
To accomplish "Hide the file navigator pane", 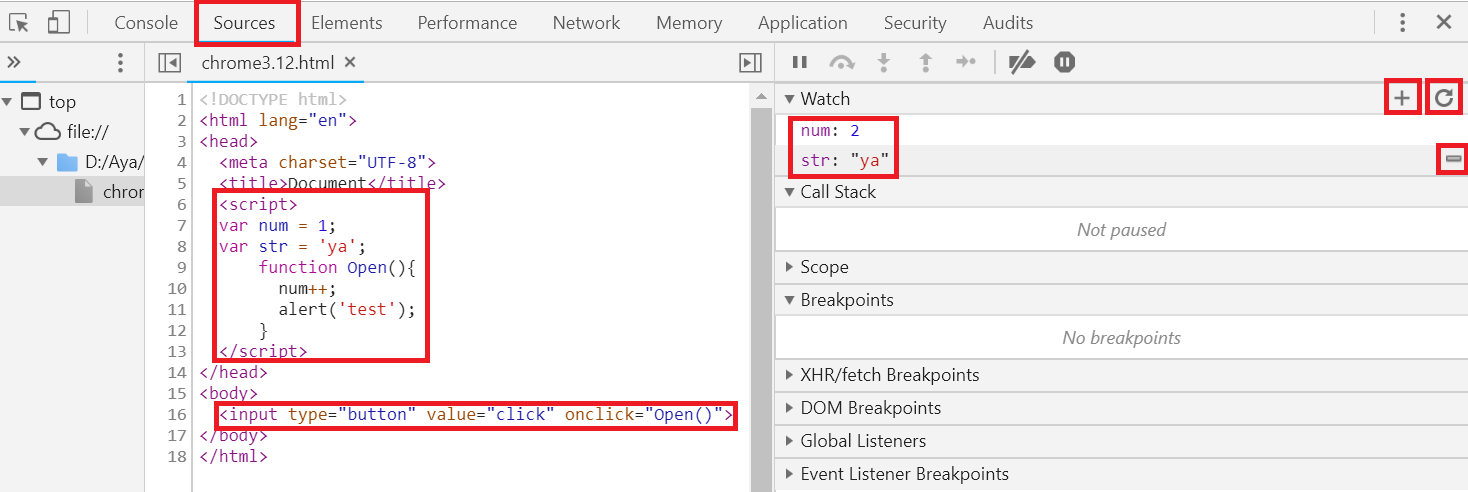I will click(169, 63).
